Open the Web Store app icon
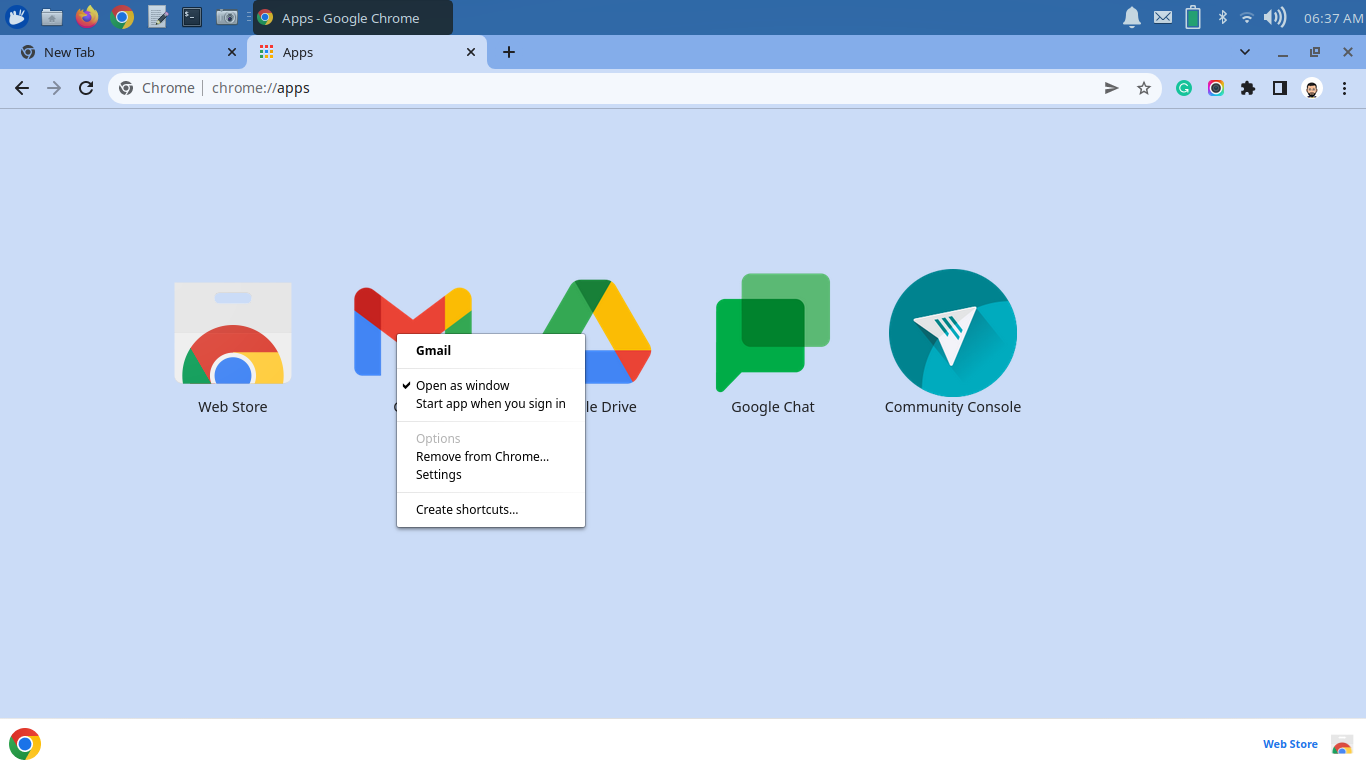Image resolution: width=1366 pixels, height=768 pixels. 233,334
